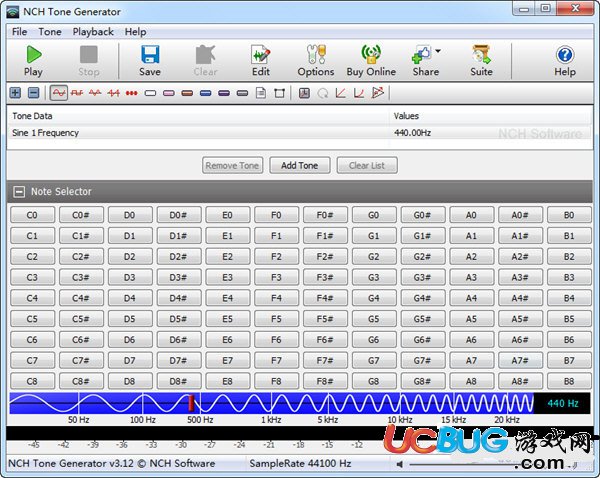Select the blue noise icon
Image resolution: width=600 pixels, height=478 pixels.
(205, 93)
